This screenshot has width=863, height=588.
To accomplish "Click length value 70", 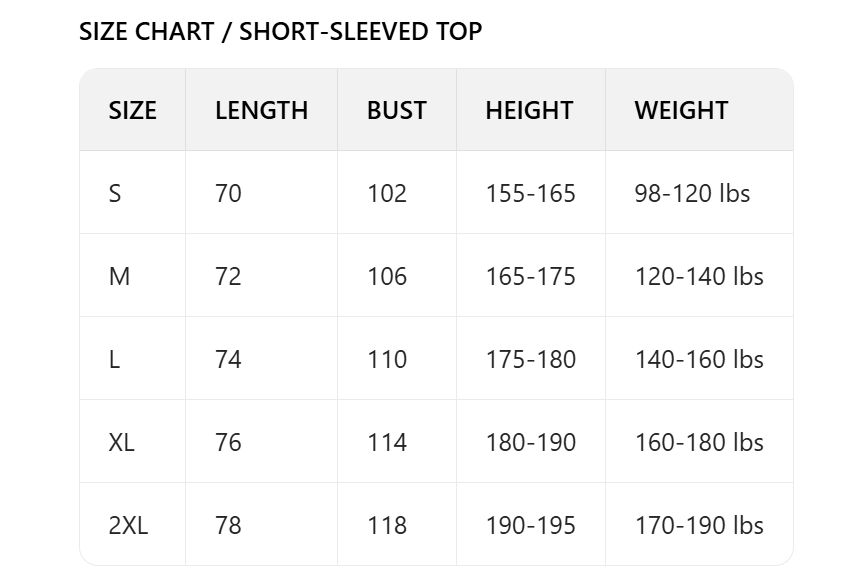I will point(228,193).
